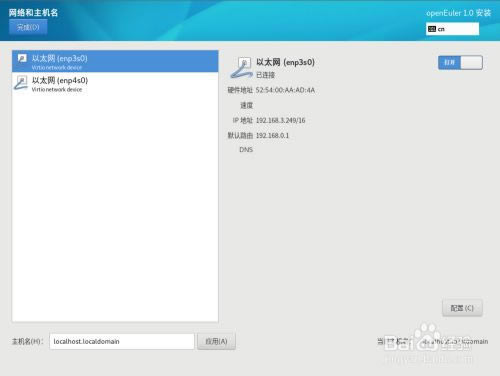The height and width of the screenshot is (376, 500).
Task: Select the enp4s0 Ethernet device row
Action: pyautogui.click(x=115, y=84)
